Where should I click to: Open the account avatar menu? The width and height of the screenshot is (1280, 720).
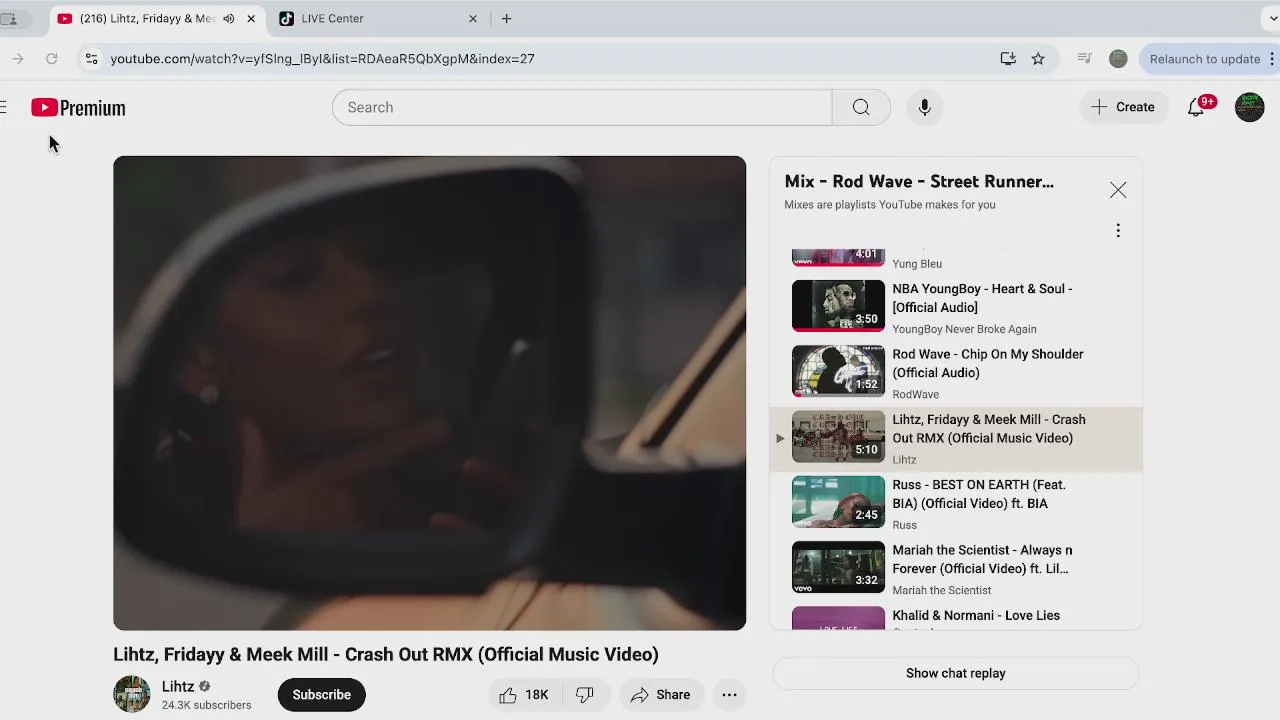1249,107
